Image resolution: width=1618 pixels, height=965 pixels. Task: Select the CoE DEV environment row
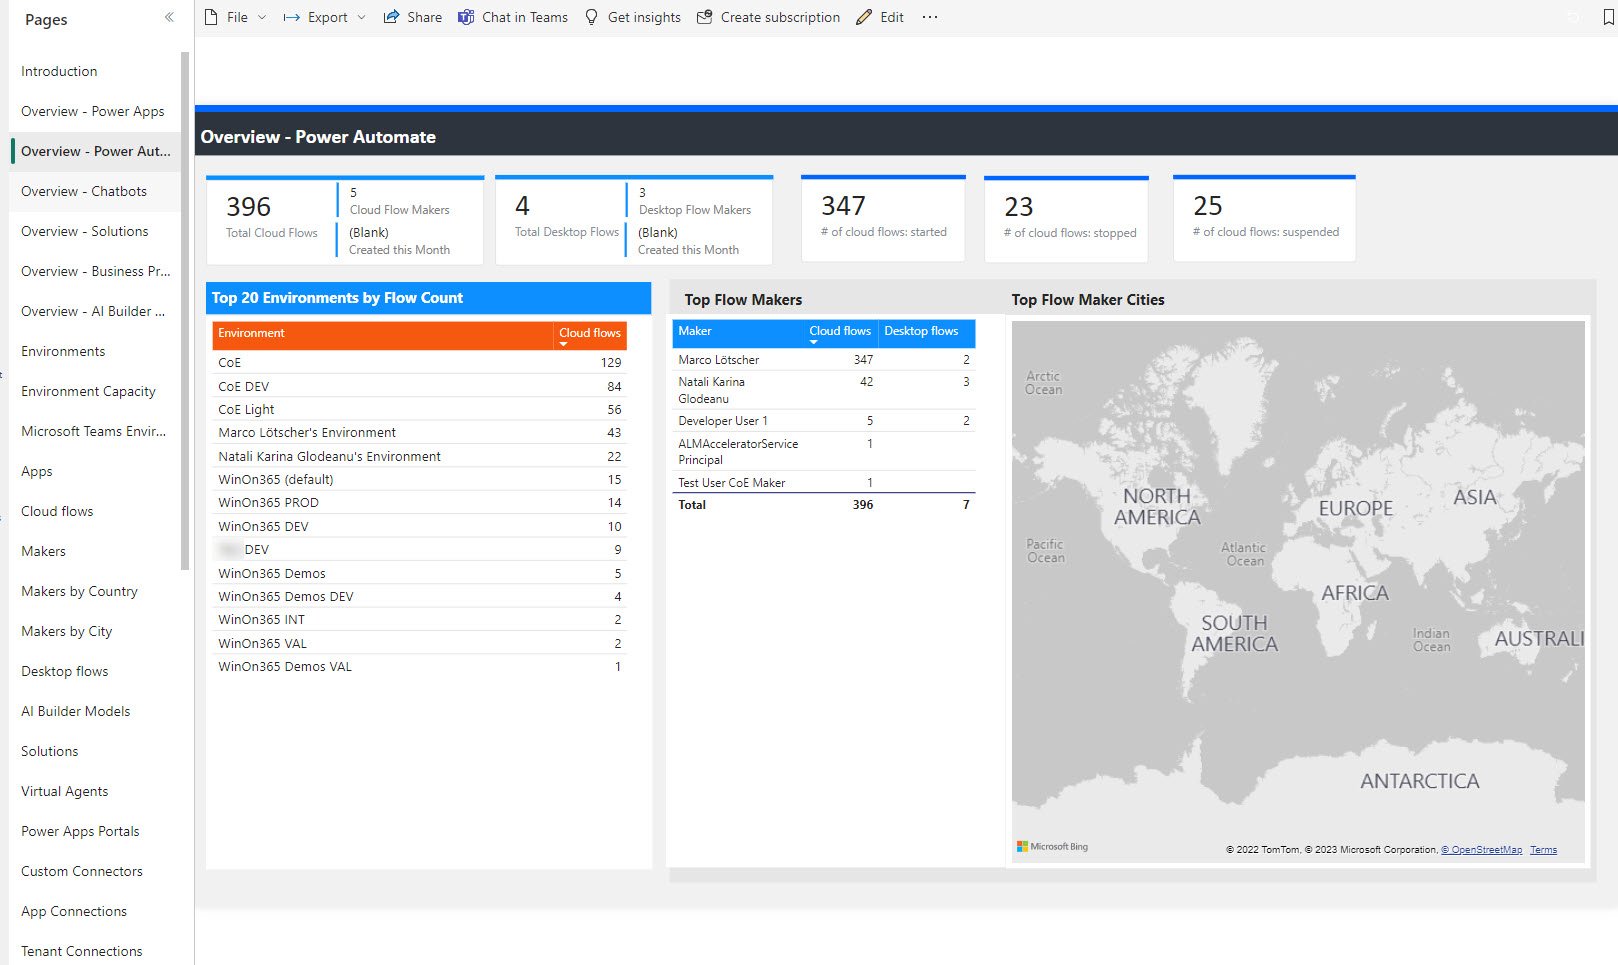(x=420, y=386)
